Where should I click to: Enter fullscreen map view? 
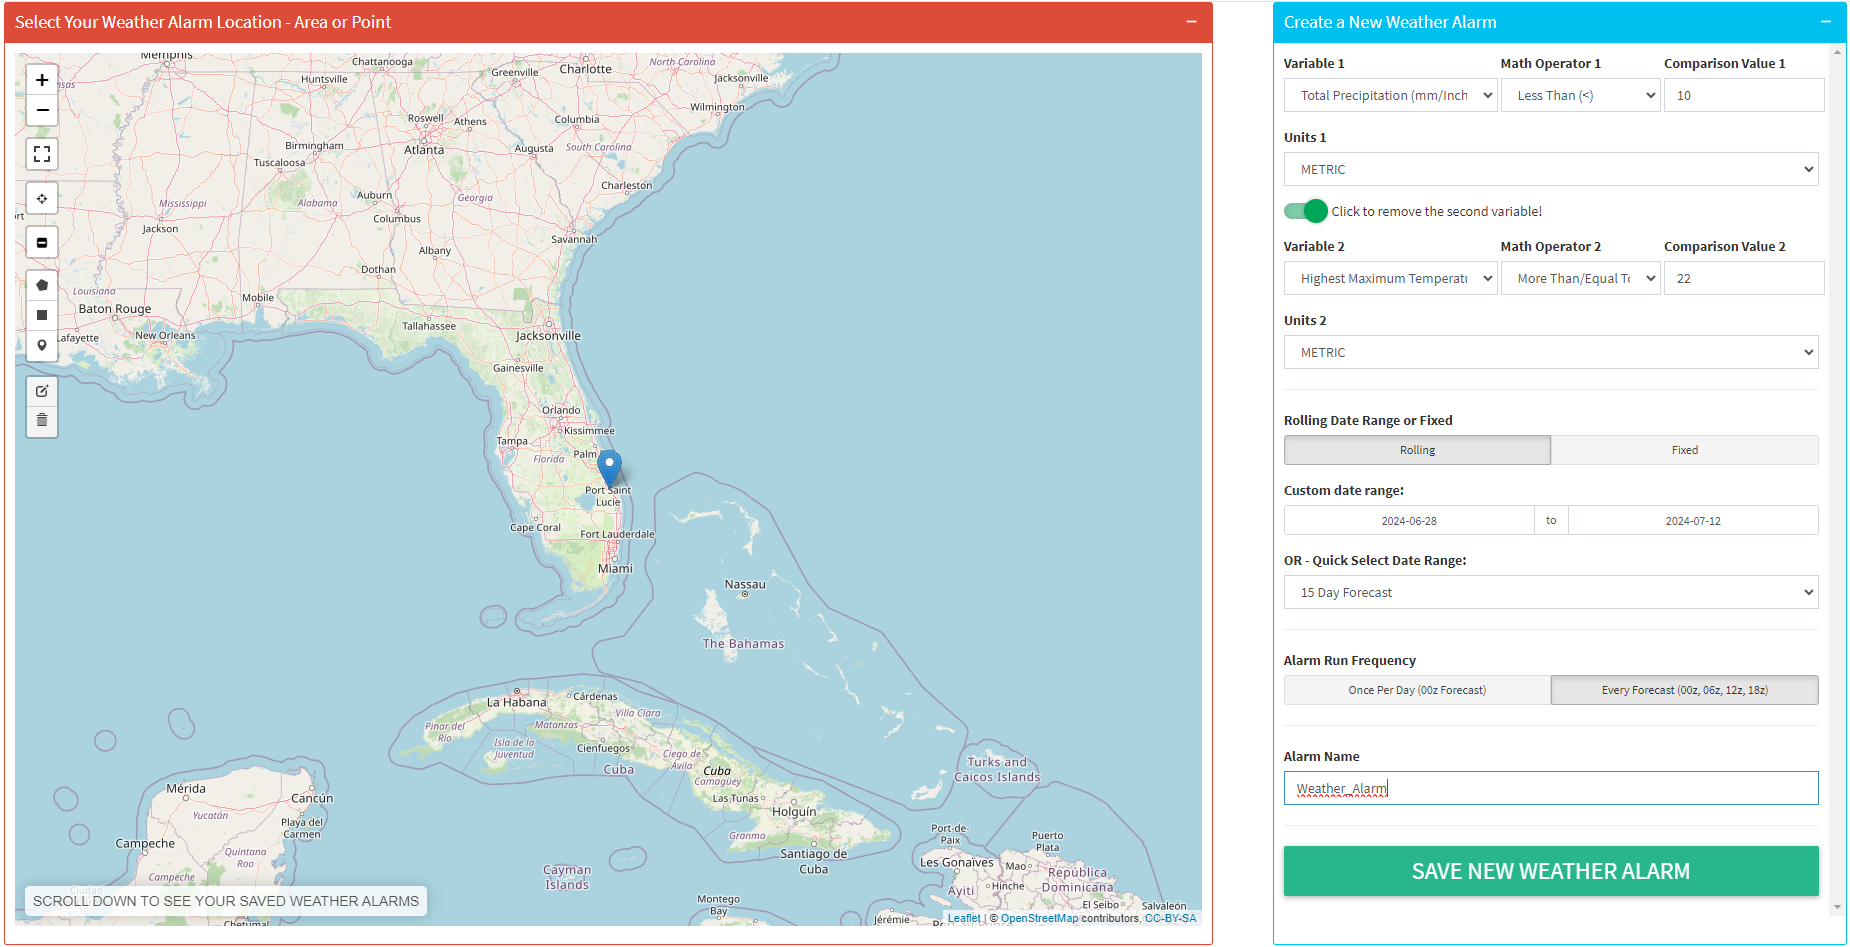(42, 154)
